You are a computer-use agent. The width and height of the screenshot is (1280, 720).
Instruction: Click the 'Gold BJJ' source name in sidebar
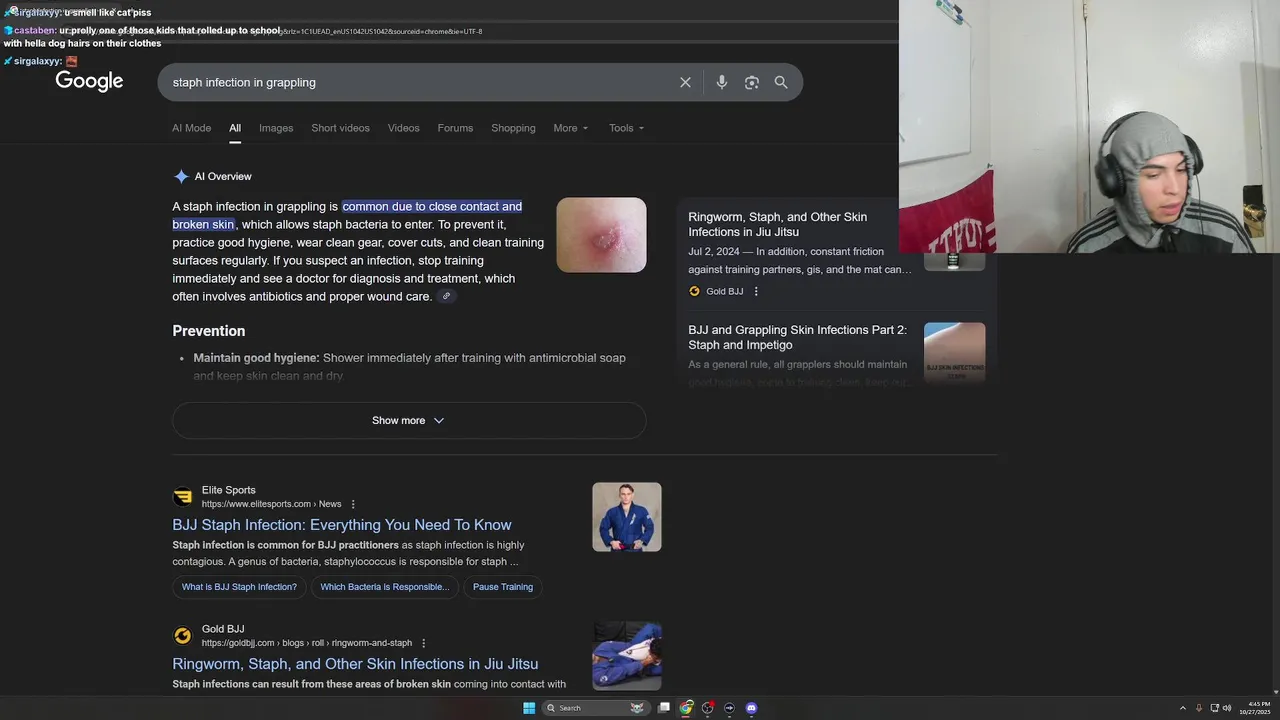pos(725,291)
